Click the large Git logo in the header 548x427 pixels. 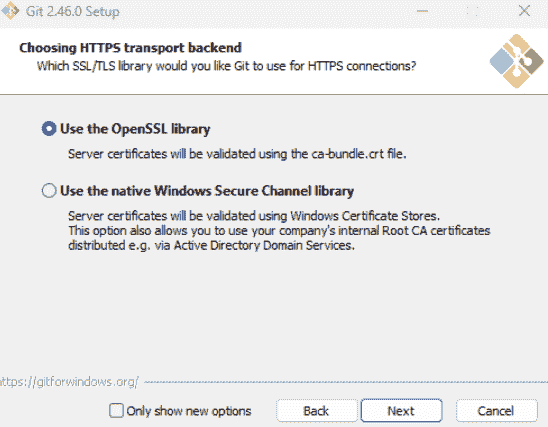517,61
